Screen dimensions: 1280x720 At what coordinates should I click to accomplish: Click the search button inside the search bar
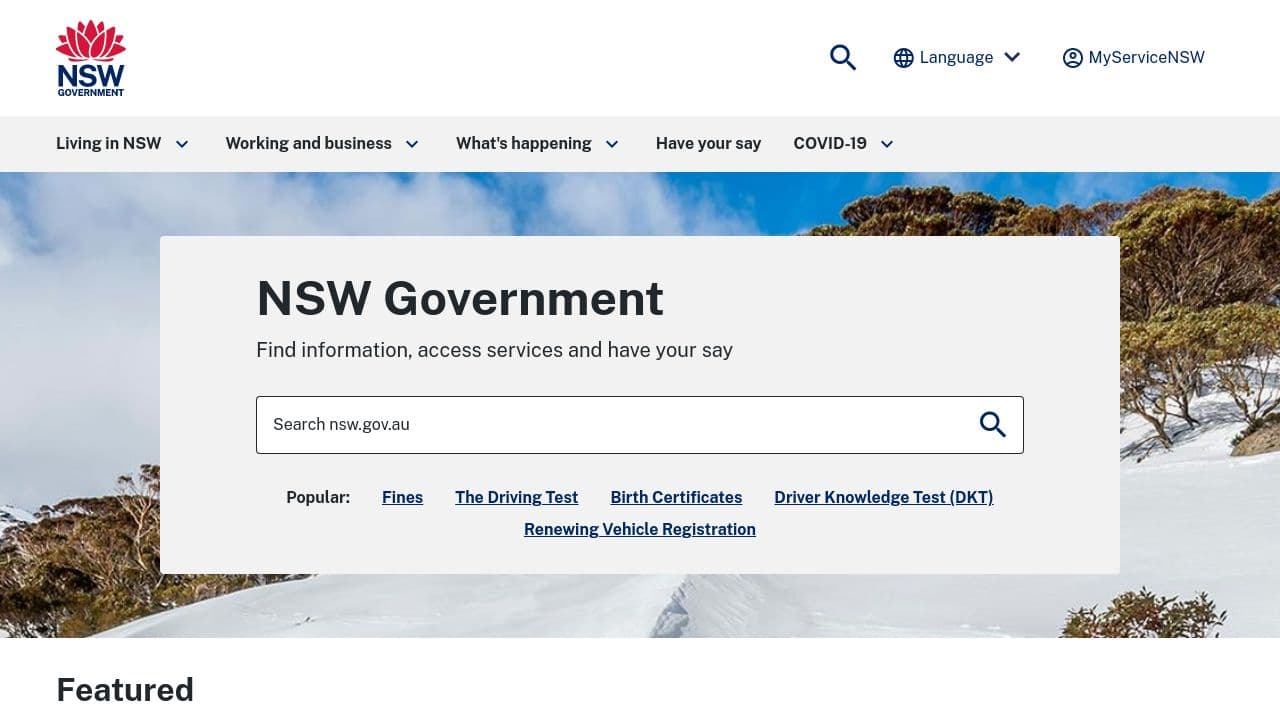point(992,424)
